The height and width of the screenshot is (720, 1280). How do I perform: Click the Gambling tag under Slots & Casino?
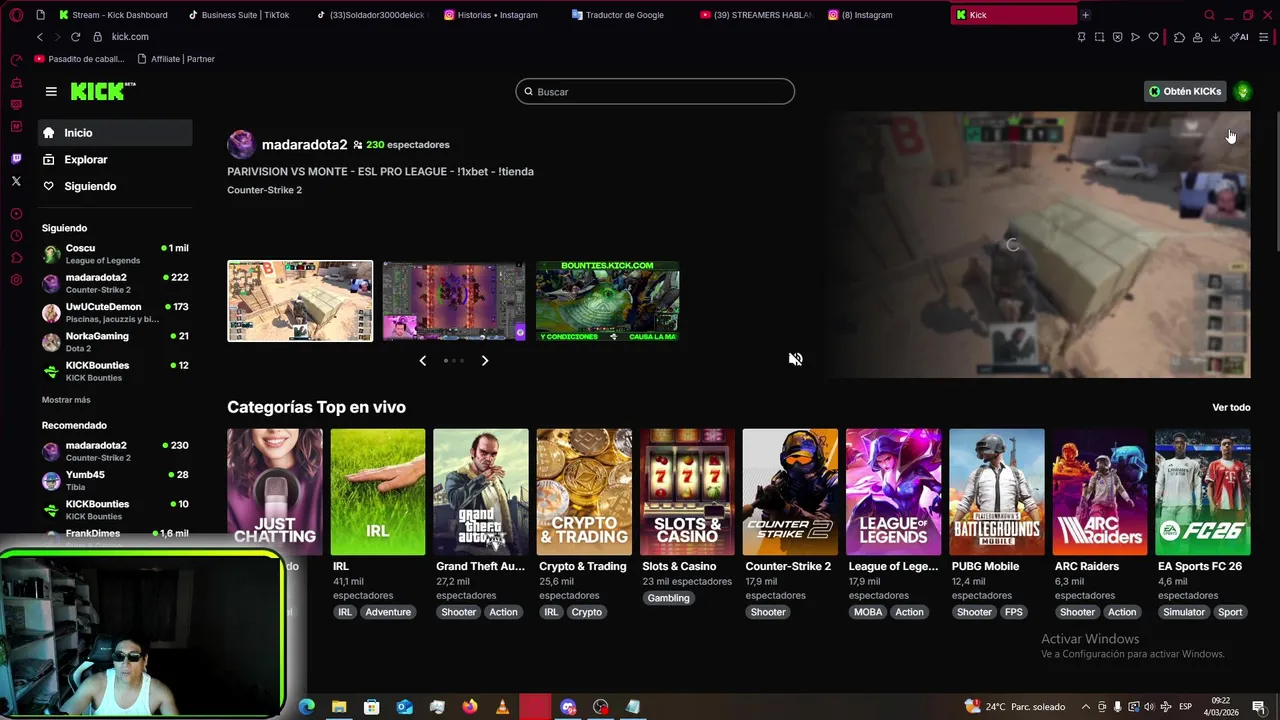668,598
